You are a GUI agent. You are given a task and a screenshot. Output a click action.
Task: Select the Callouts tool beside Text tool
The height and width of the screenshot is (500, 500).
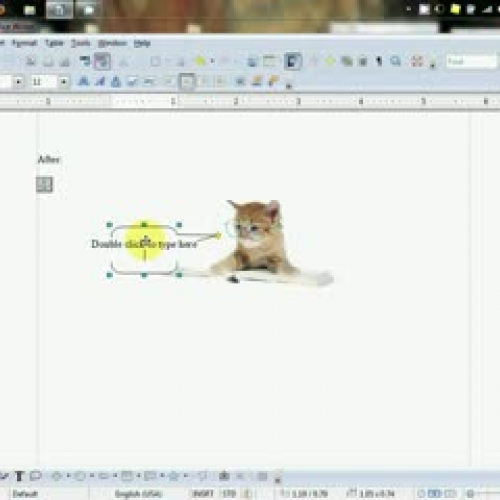pos(36,476)
